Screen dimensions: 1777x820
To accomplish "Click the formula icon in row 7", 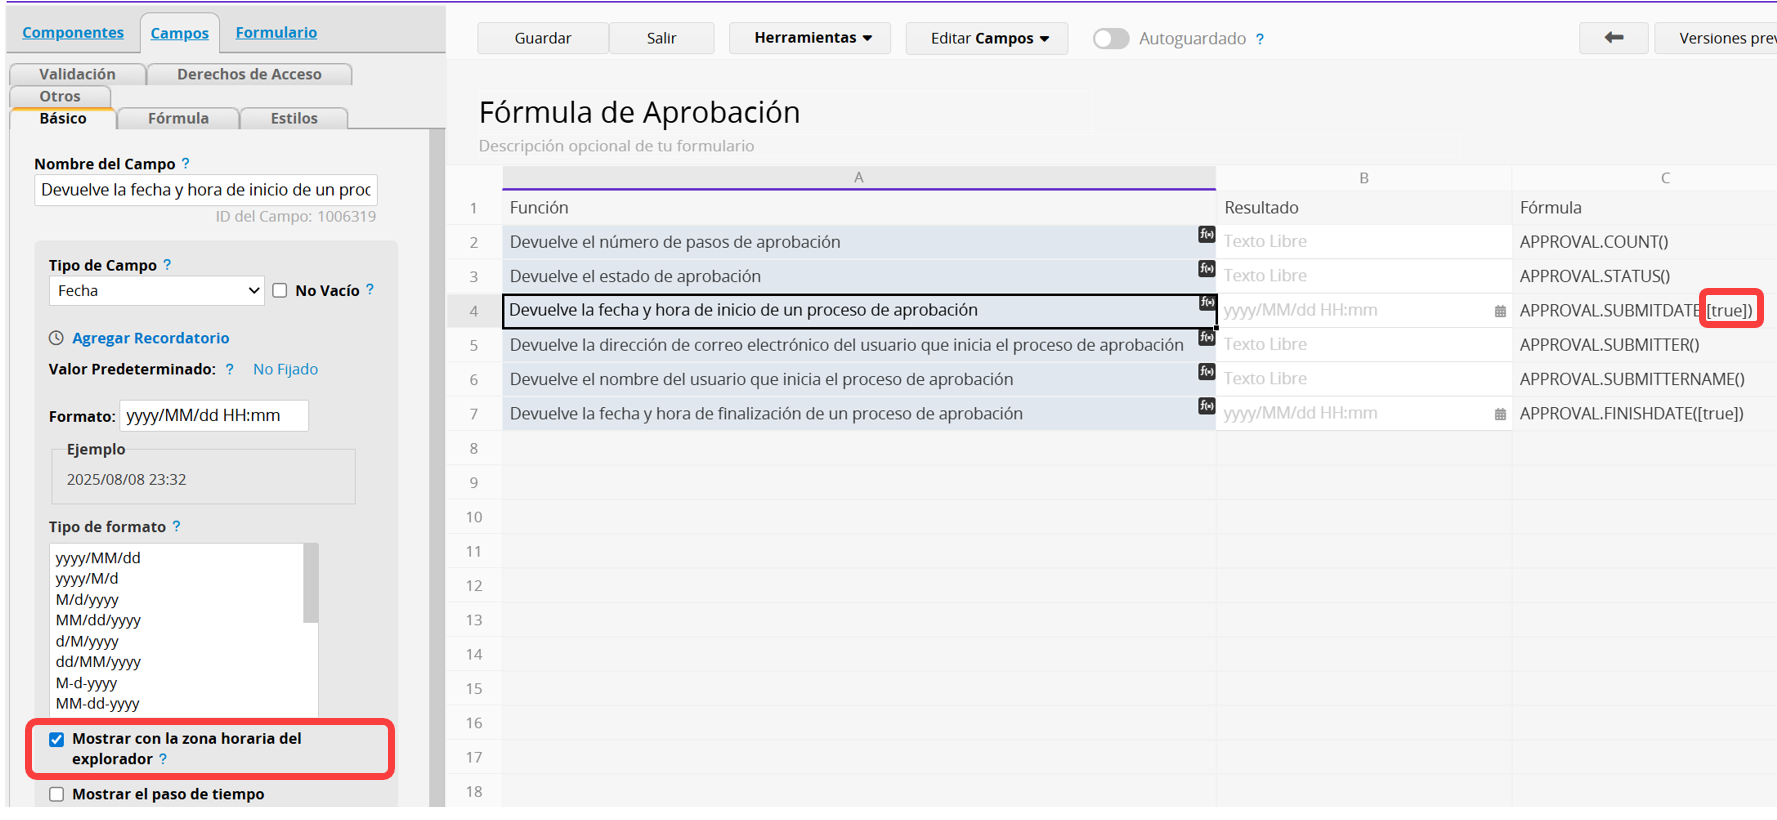I will point(1207,405).
